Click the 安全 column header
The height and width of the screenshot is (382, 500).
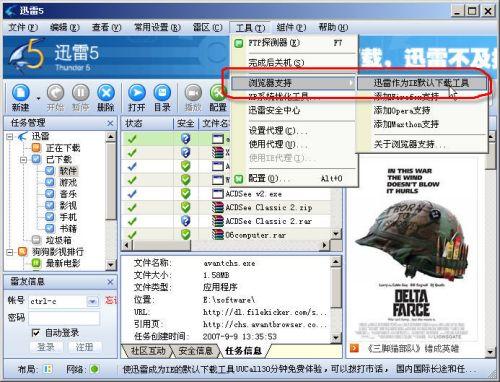pos(186,123)
